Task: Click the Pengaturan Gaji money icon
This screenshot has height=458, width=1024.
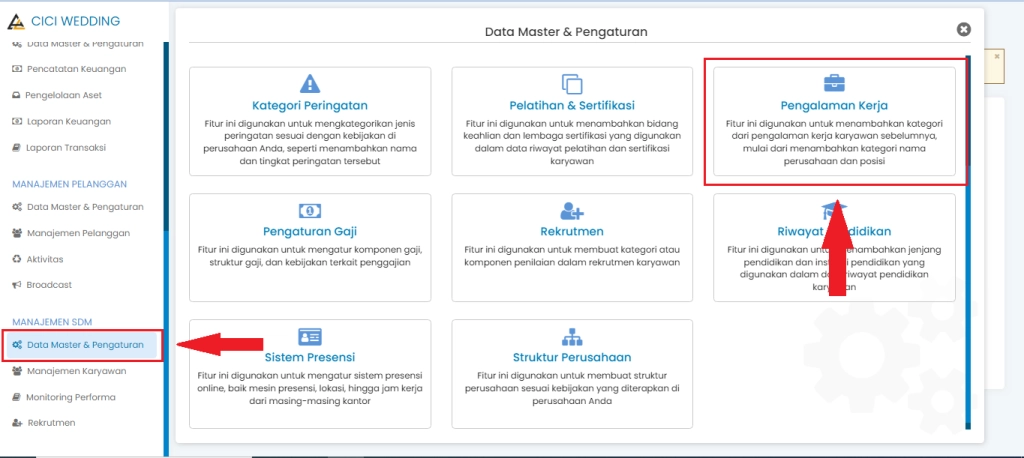Action: [310, 210]
